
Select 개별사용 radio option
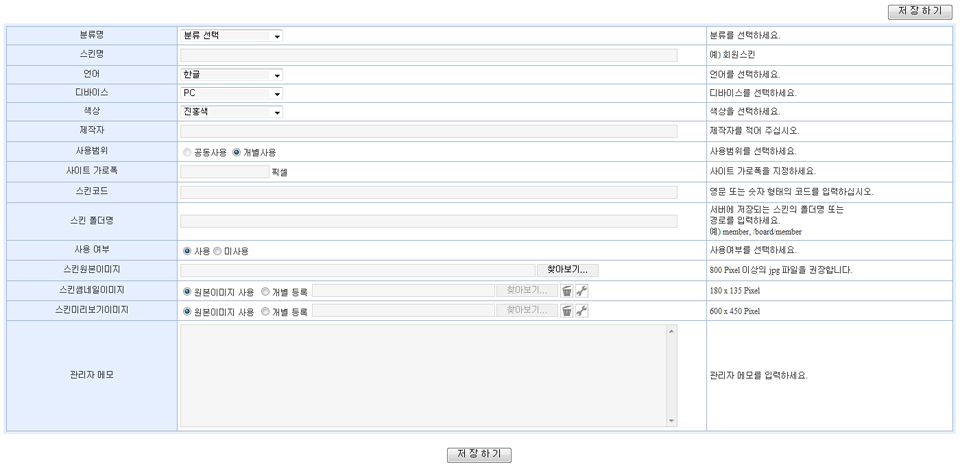click(237, 152)
